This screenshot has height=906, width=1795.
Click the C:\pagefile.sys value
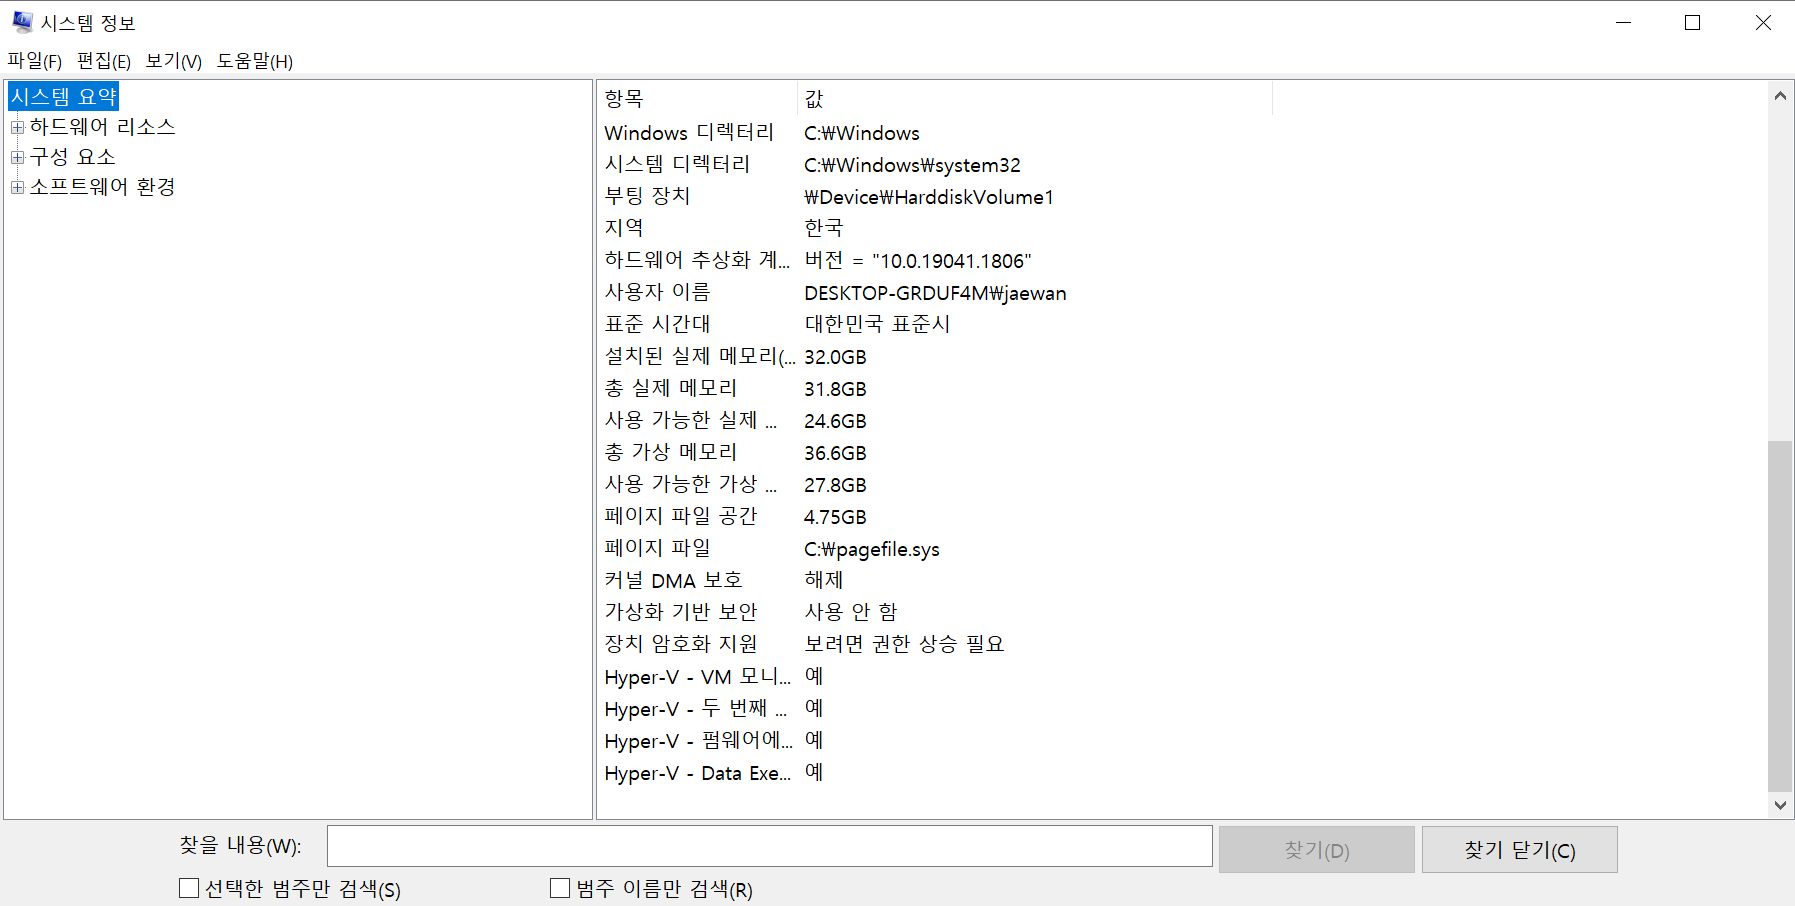[x=872, y=549]
